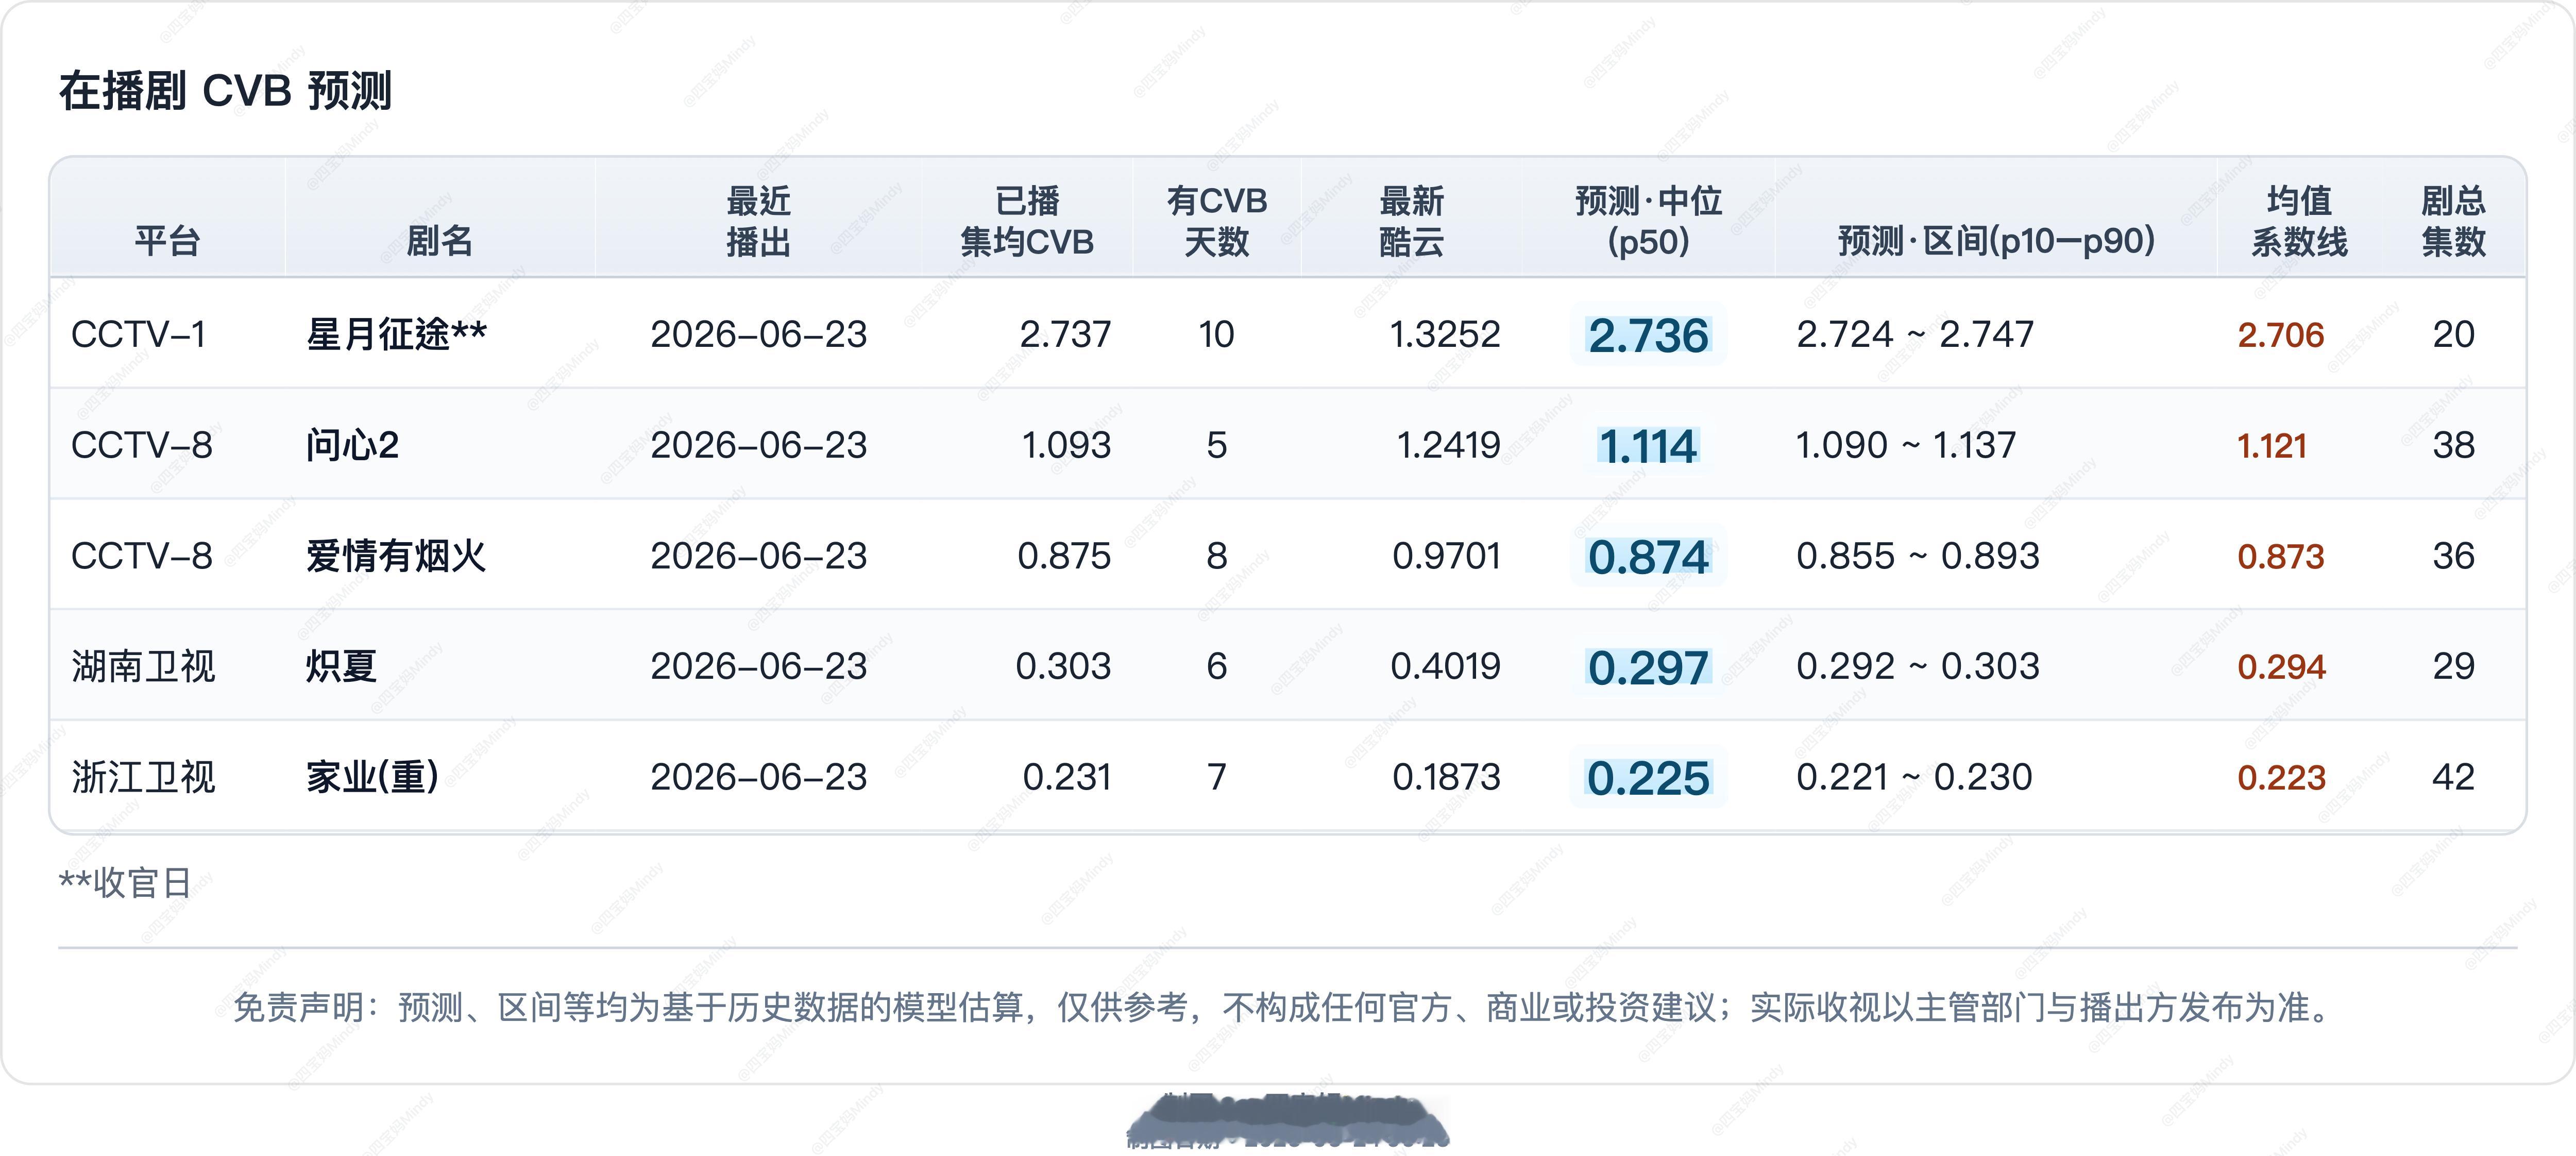The height and width of the screenshot is (1156, 2576).
Task: Click the 湖南卫视 platform cell
Action: pyautogui.click(x=143, y=666)
